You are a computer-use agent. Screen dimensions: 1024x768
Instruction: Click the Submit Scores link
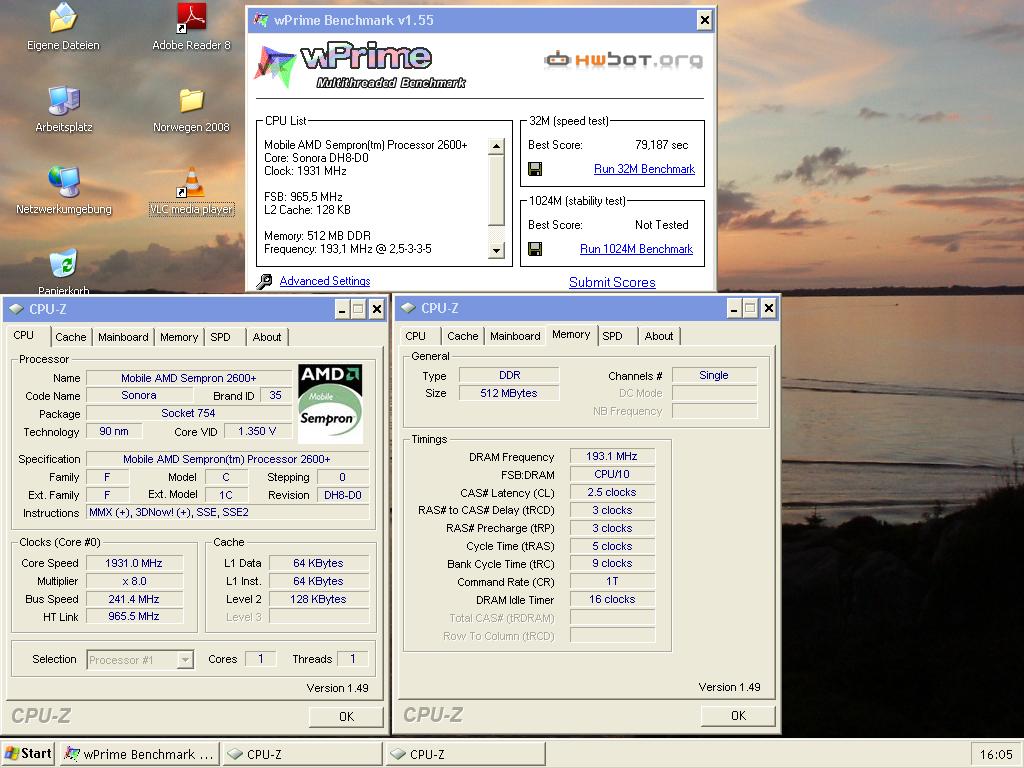coord(612,282)
